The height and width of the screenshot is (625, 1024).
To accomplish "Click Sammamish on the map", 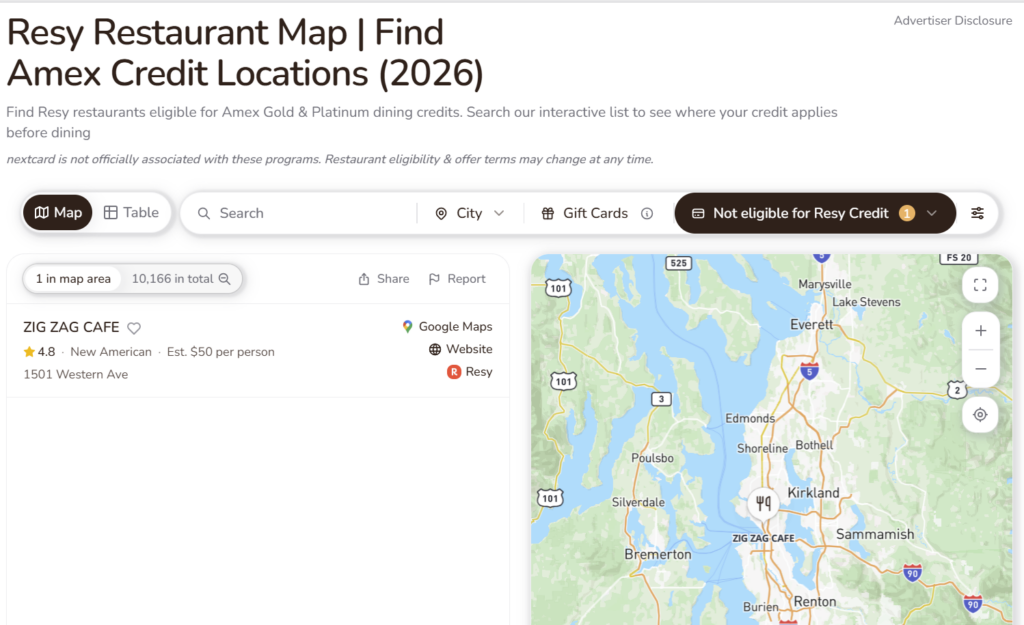I will coord(875,534).
